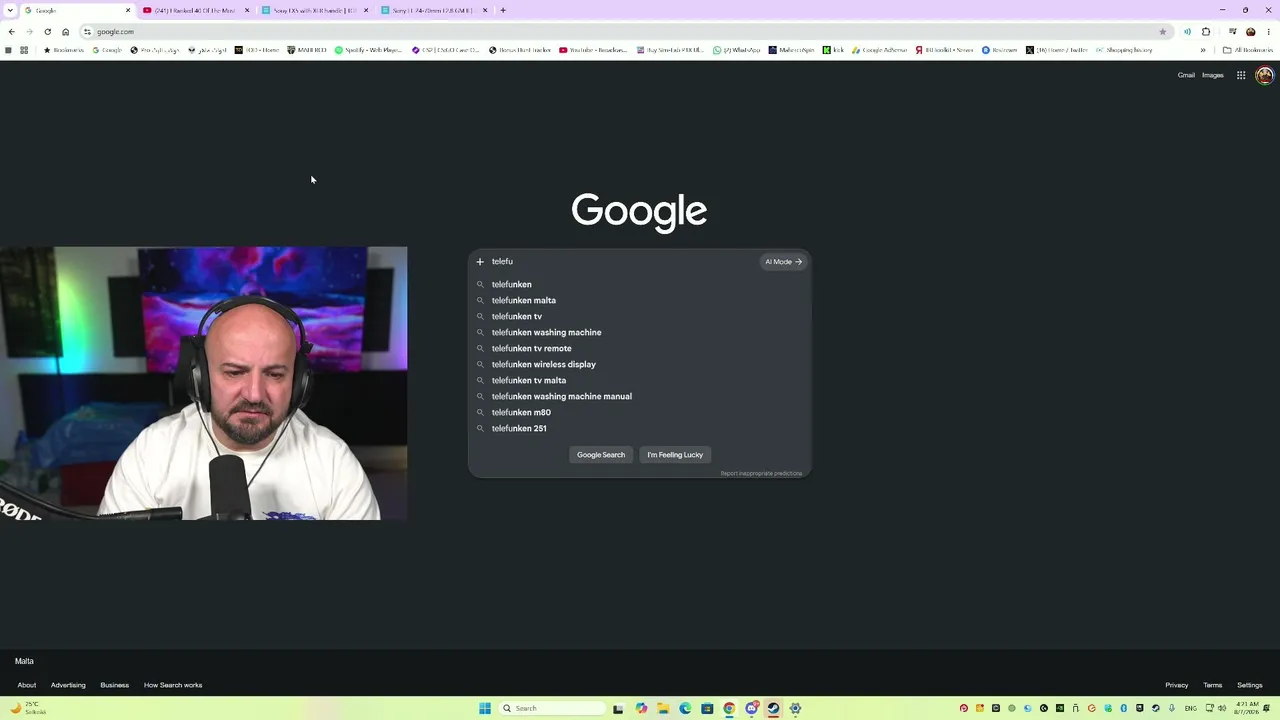Open the new tab with plus button

[503, 10]
